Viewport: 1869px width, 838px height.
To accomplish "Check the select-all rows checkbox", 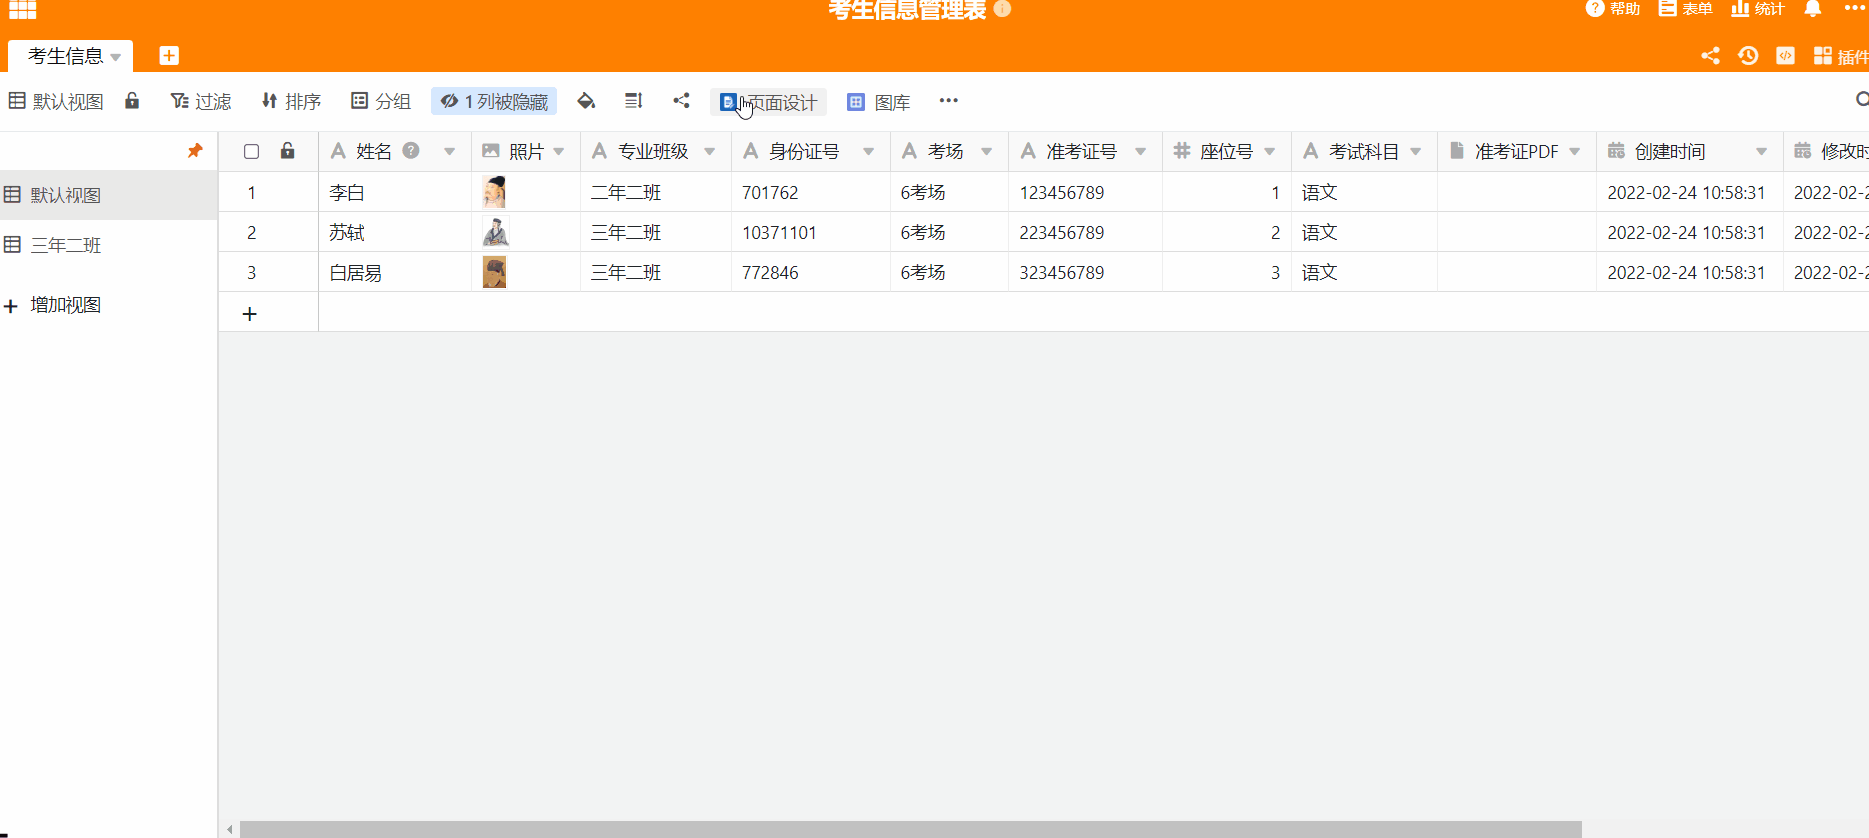I will tap(252, 152).
